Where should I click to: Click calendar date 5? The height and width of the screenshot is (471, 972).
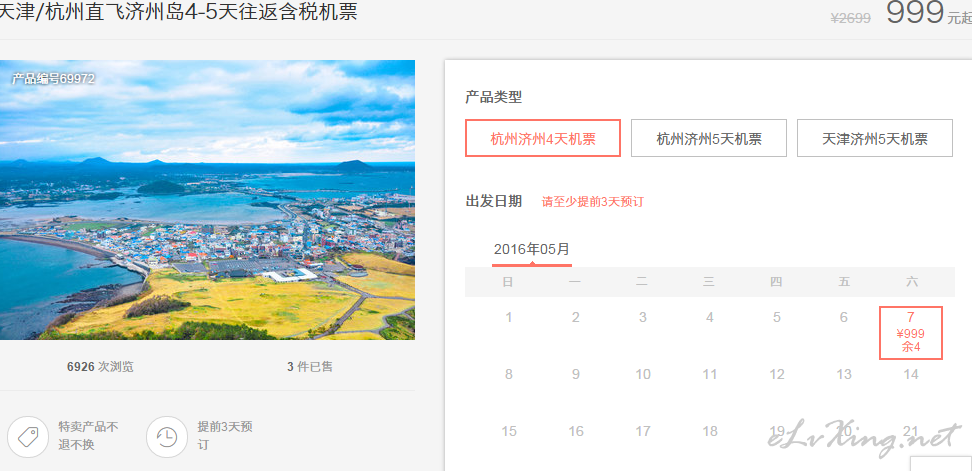(777, 318)
